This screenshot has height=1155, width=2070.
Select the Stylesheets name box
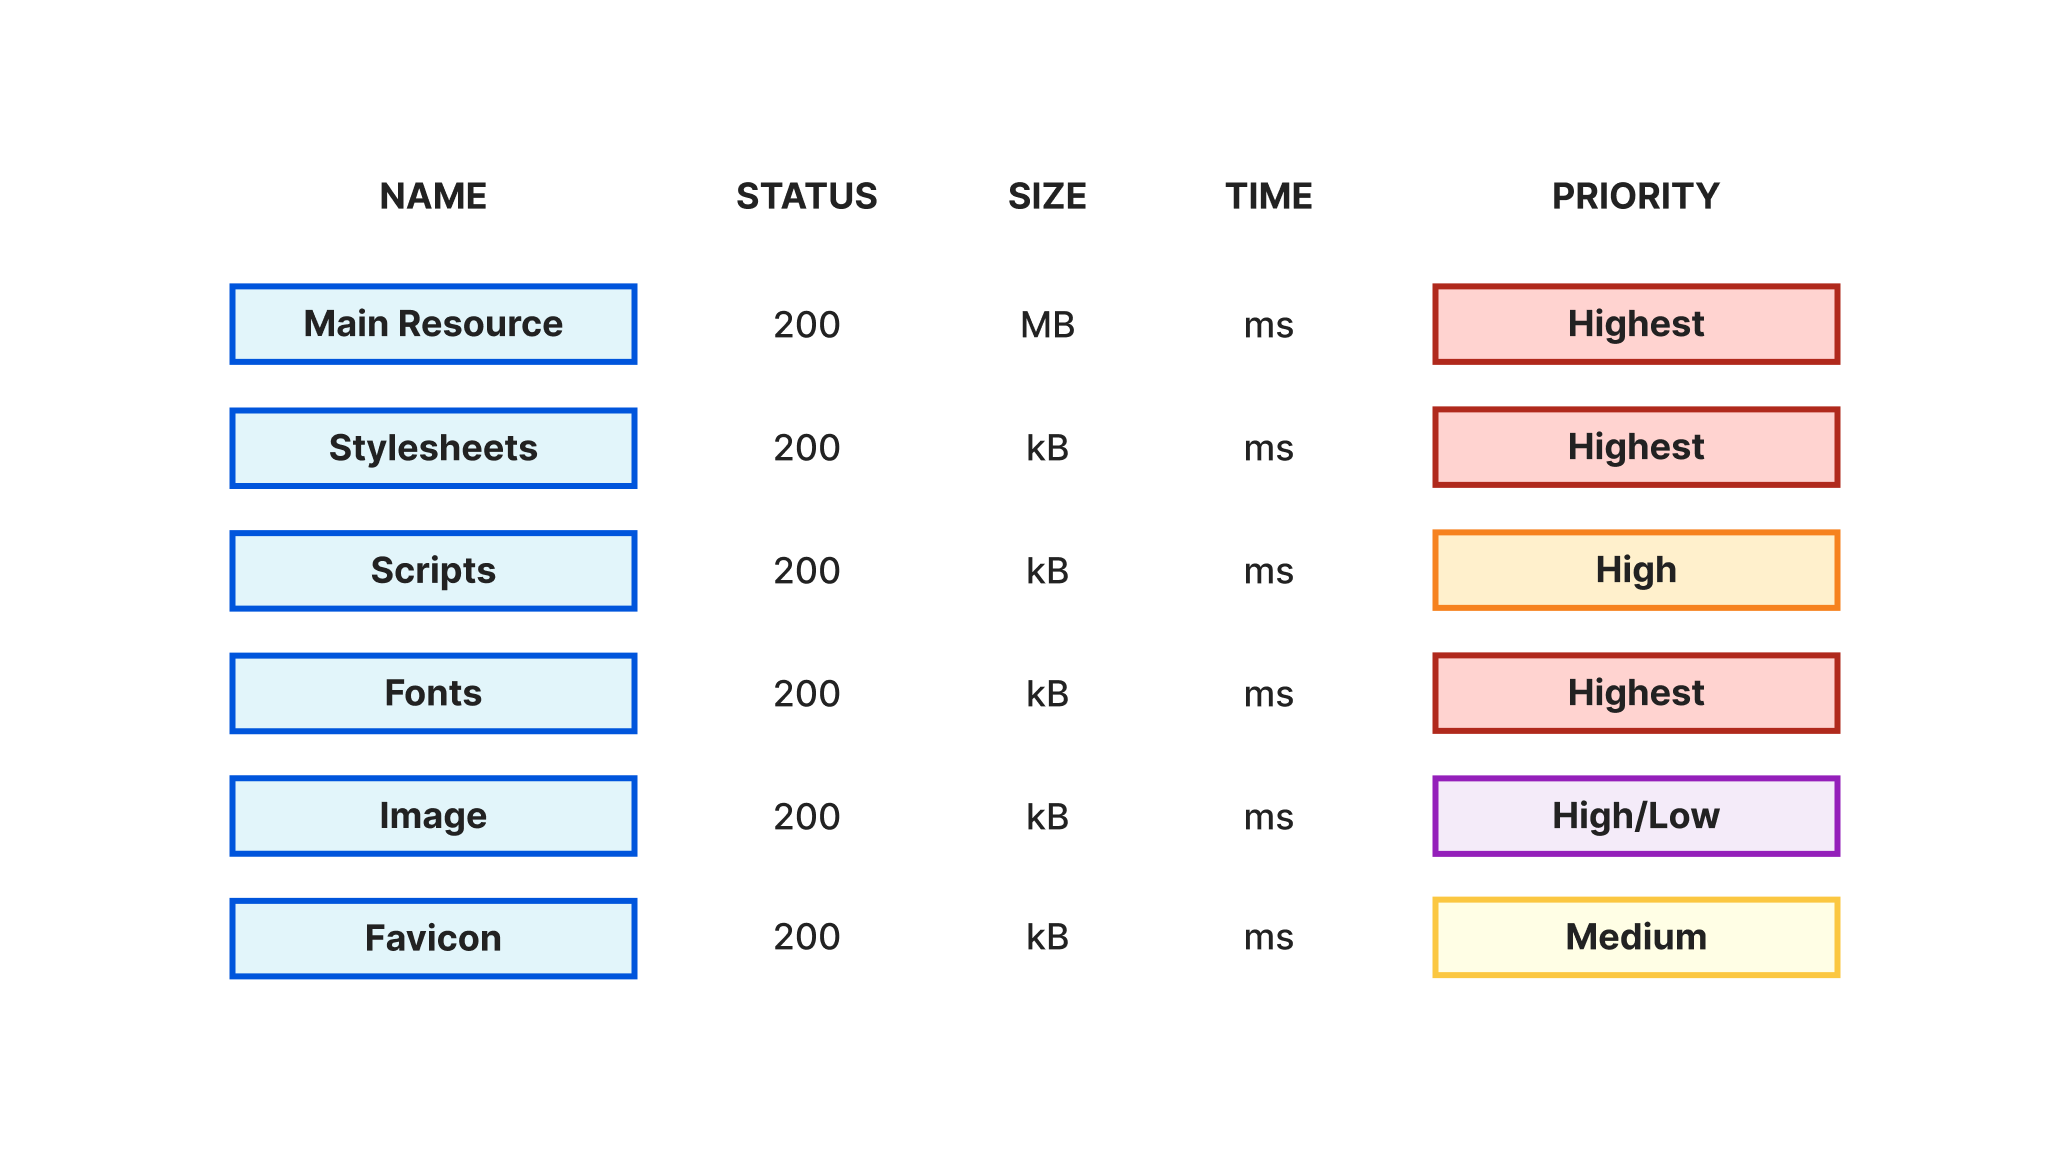point(433,448)
